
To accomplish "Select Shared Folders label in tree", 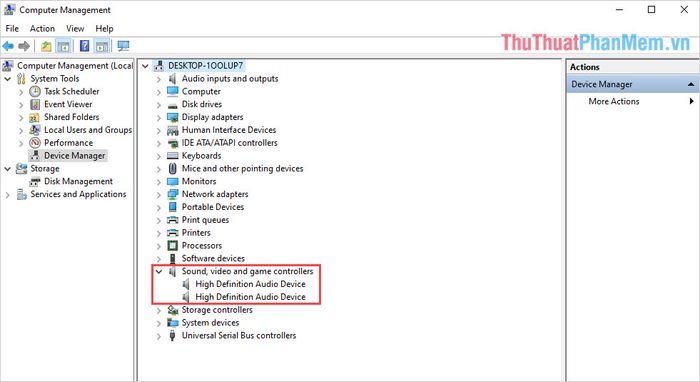I will [x=71, y=117].
